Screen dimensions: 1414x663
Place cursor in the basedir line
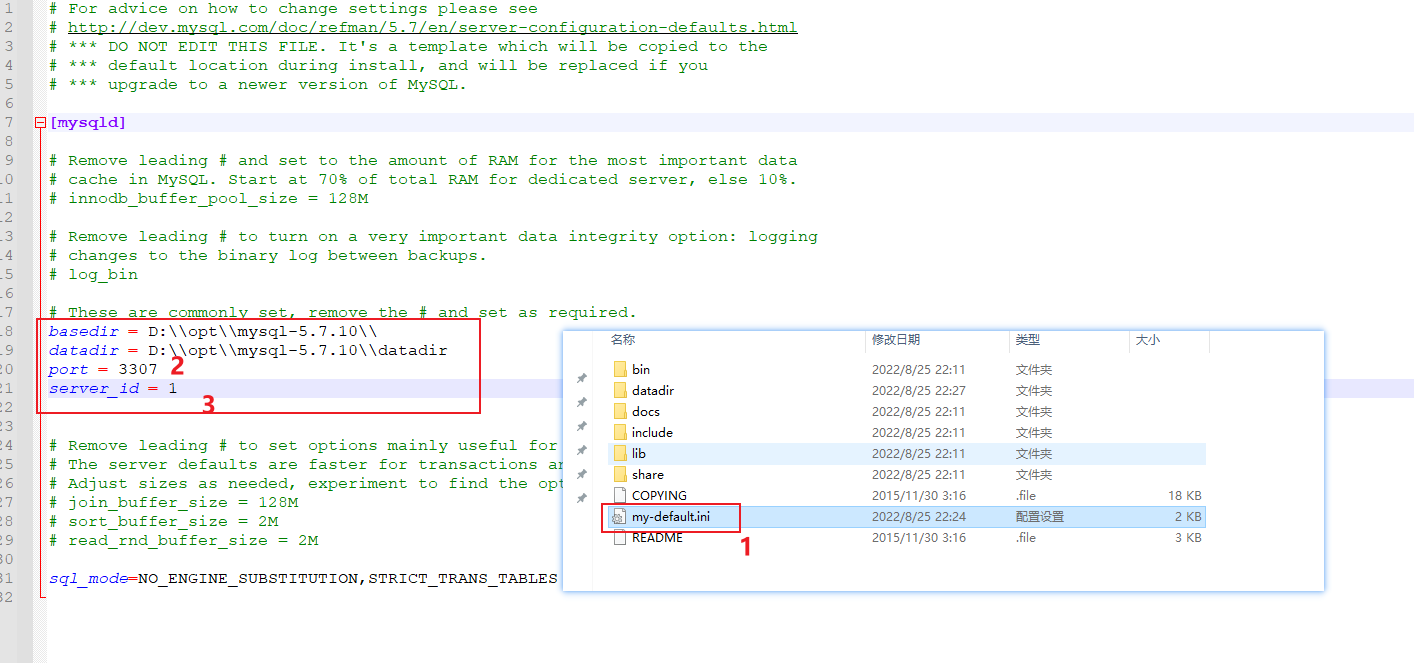point(213,332)
